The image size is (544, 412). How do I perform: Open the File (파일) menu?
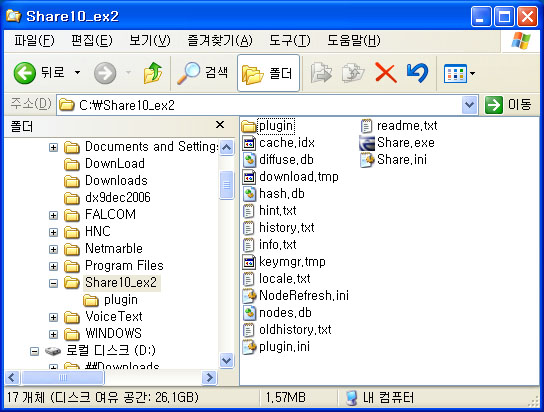34,41
